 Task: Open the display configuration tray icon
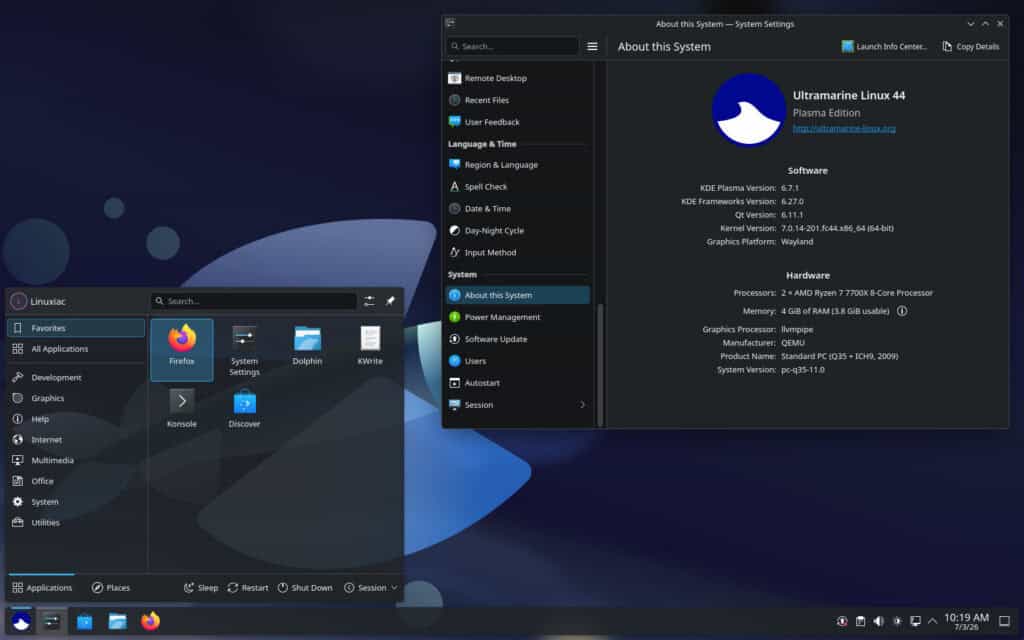coord(915,621)
